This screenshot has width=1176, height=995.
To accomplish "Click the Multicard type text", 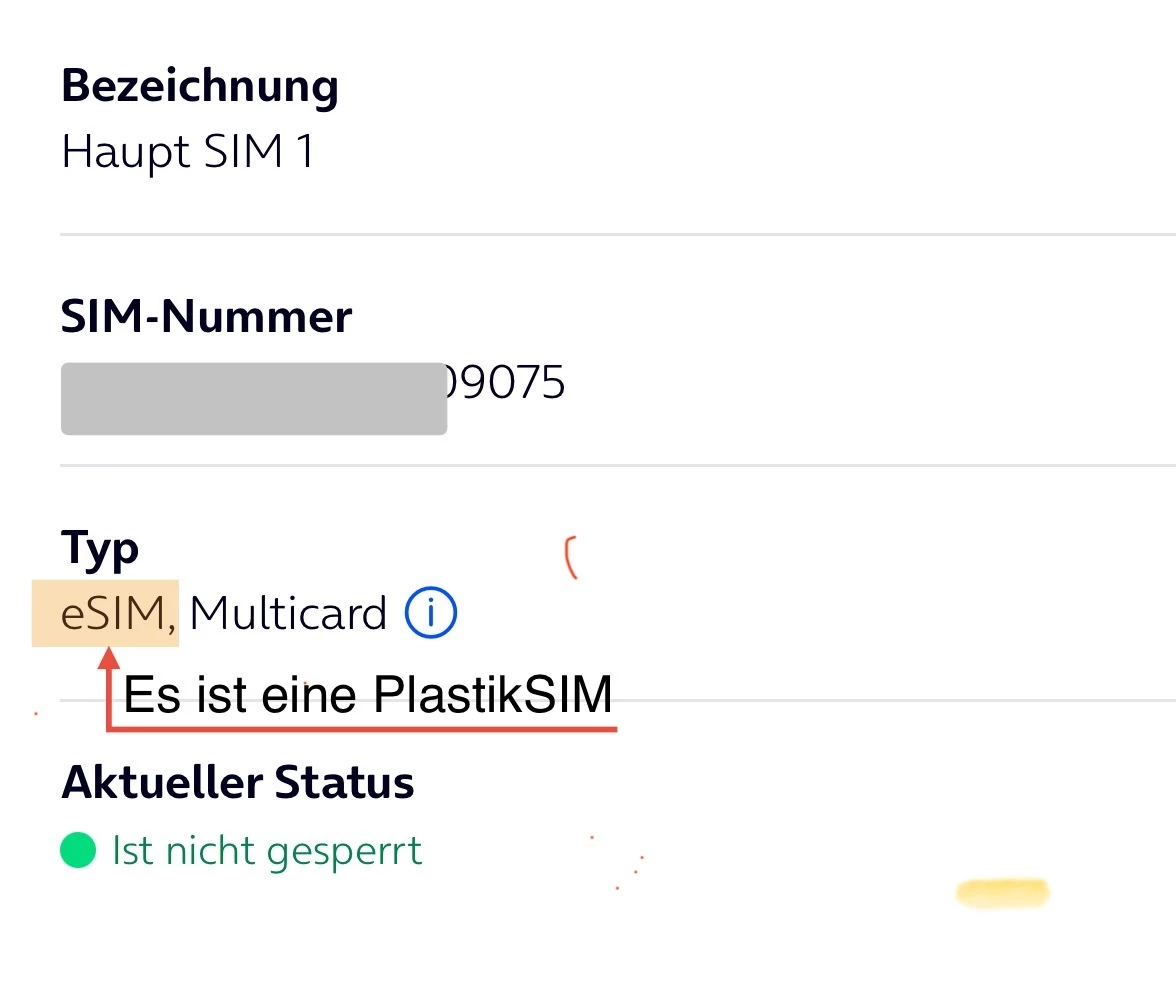I will pyautogui.click(x=288, y=614).
